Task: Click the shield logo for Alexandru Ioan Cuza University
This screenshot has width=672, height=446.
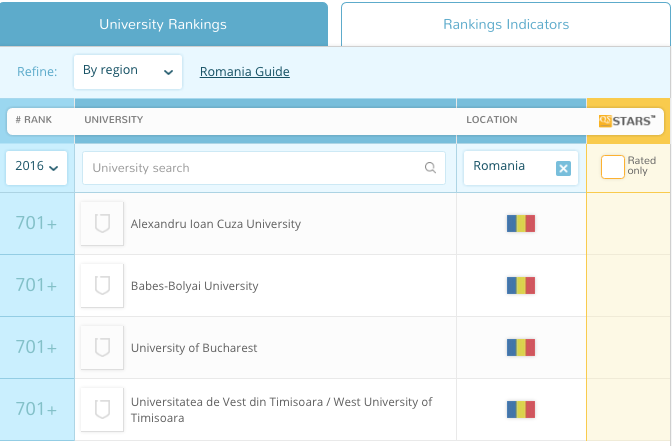Action: (102, 224)
